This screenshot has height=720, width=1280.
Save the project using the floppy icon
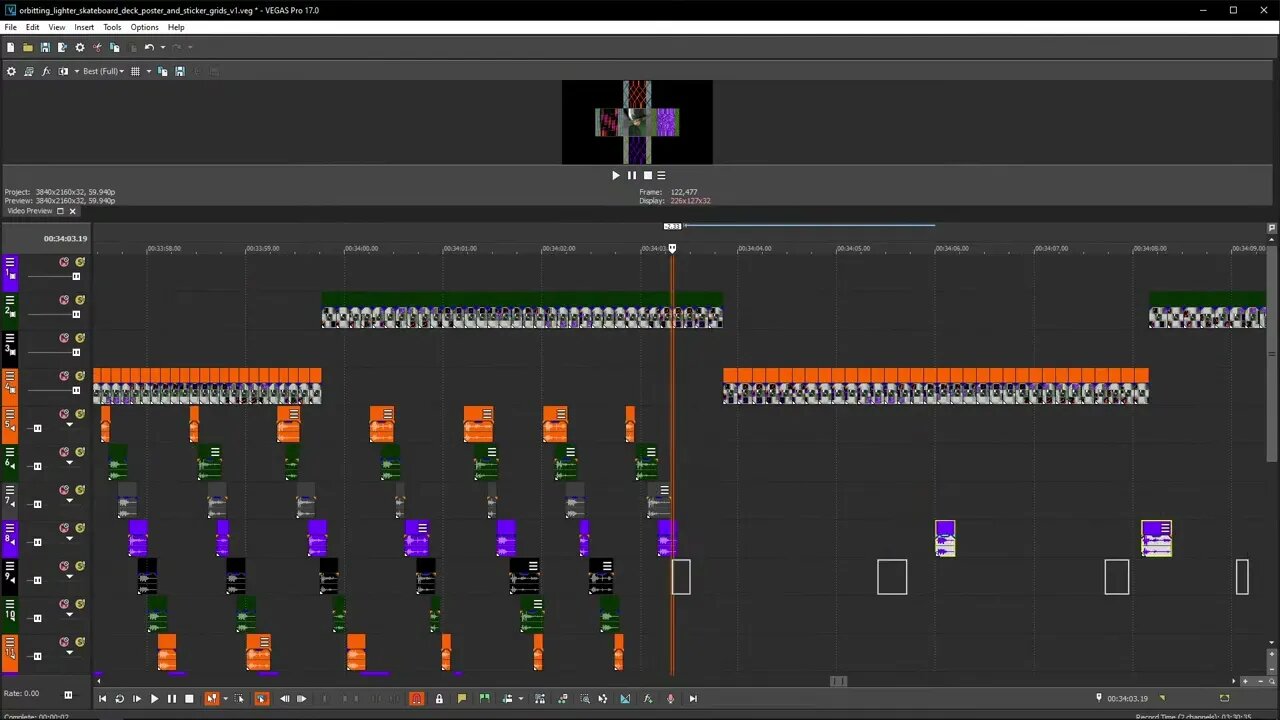[x=45, y=47]
